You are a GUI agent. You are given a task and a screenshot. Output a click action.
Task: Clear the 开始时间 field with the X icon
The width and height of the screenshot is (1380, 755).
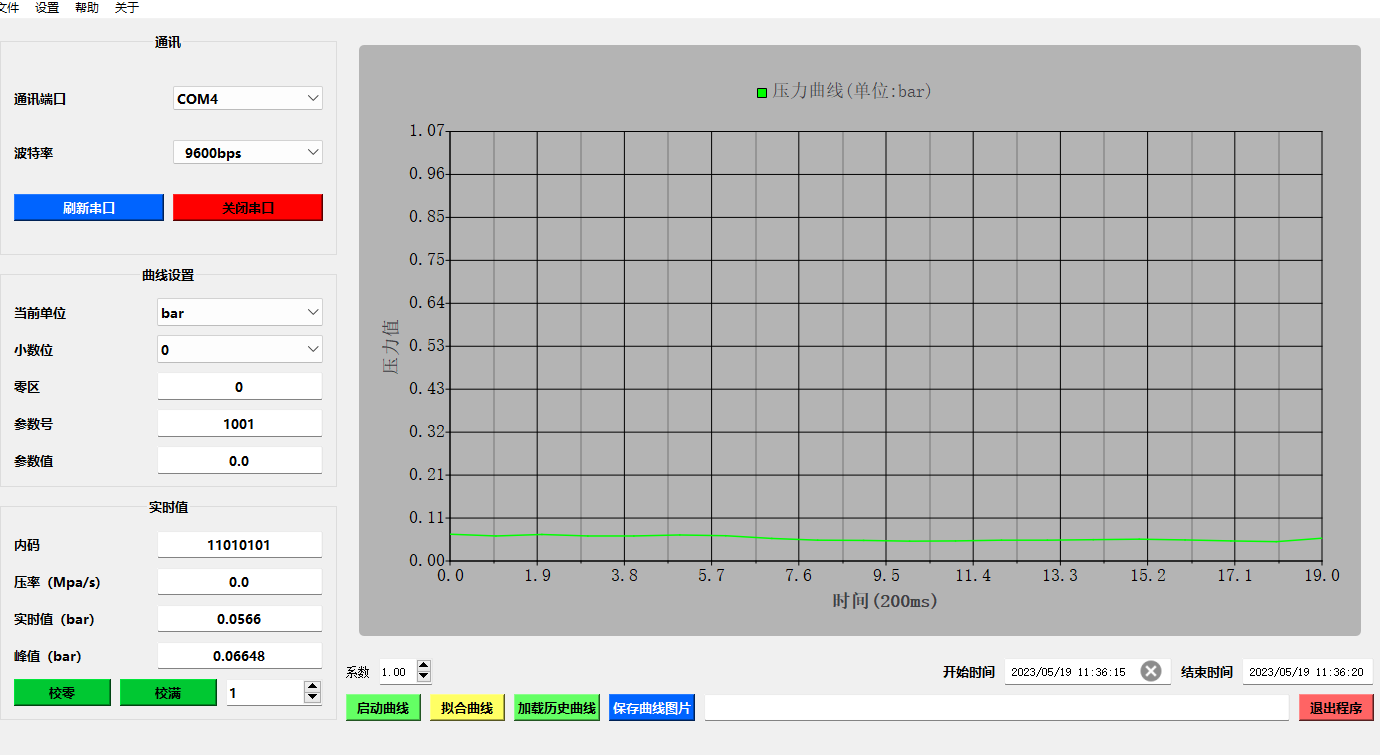(1151, 671)
